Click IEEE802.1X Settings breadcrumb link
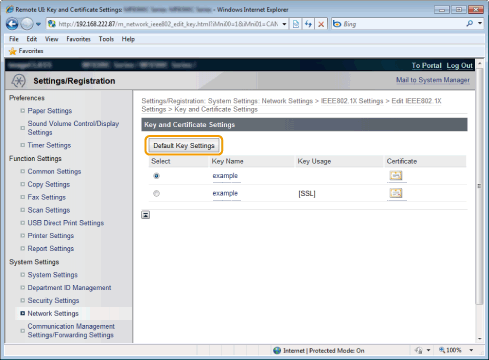The image size is (489, 360). point(352,101)
